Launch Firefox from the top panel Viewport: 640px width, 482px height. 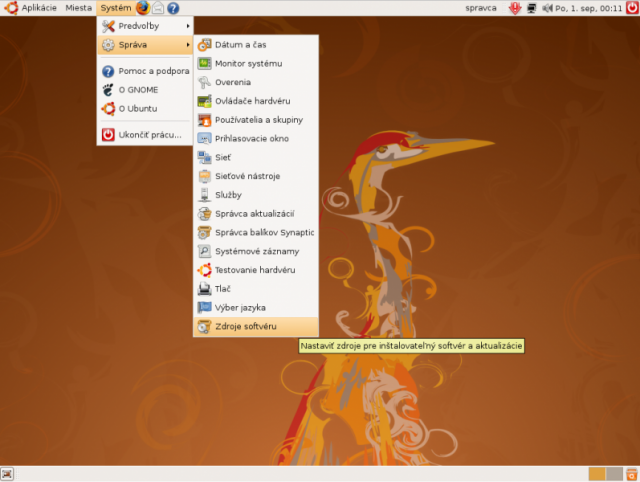(x=143, y=8)
